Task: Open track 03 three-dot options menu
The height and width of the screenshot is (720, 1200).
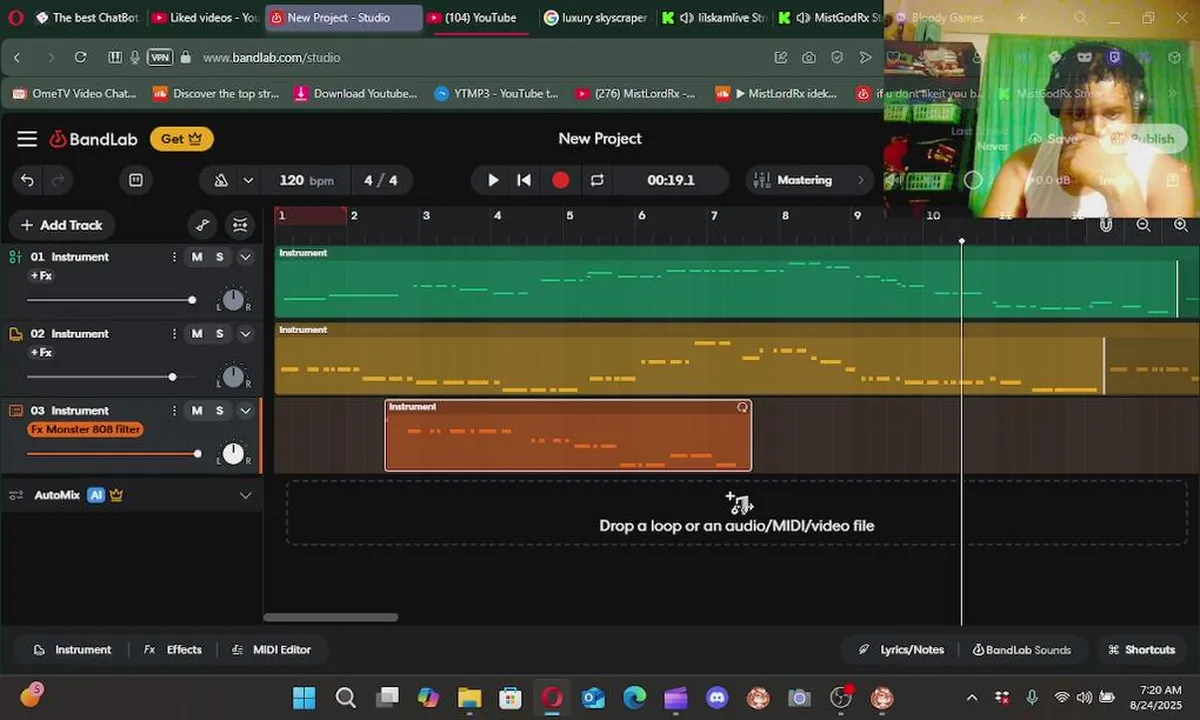Action: pos(175,411)
